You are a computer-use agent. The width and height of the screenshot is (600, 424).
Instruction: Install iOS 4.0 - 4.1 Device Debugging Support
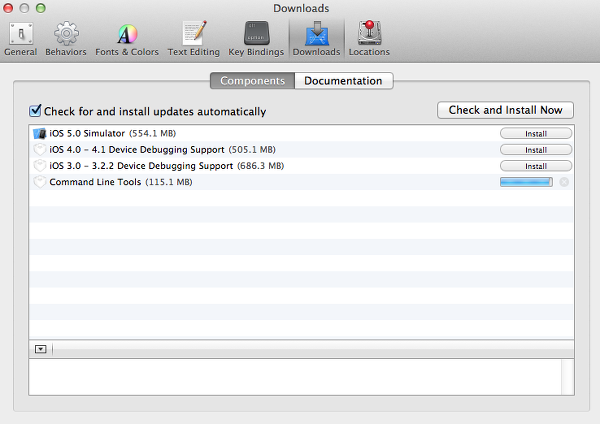point(536,150)
